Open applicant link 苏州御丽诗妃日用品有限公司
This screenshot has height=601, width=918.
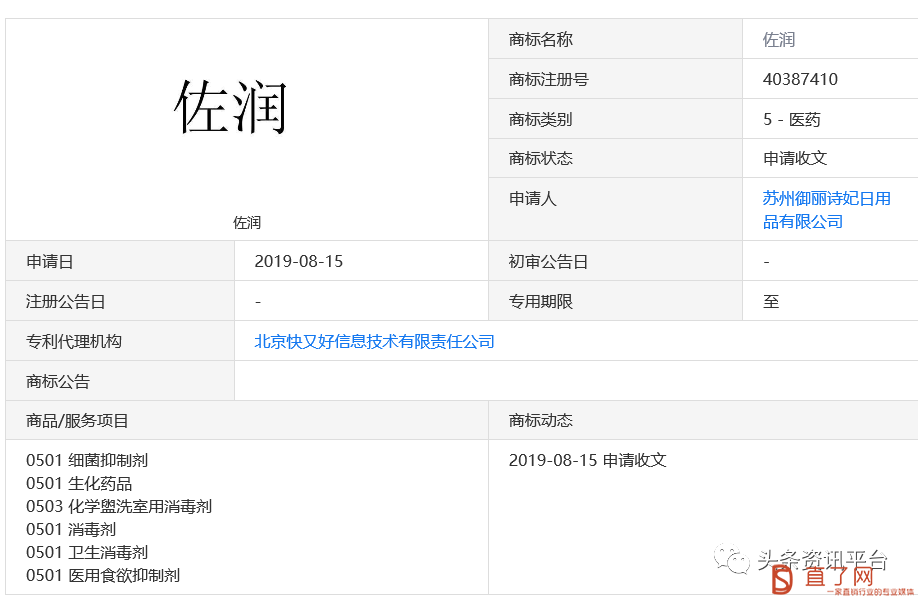(x=826, y=210)
